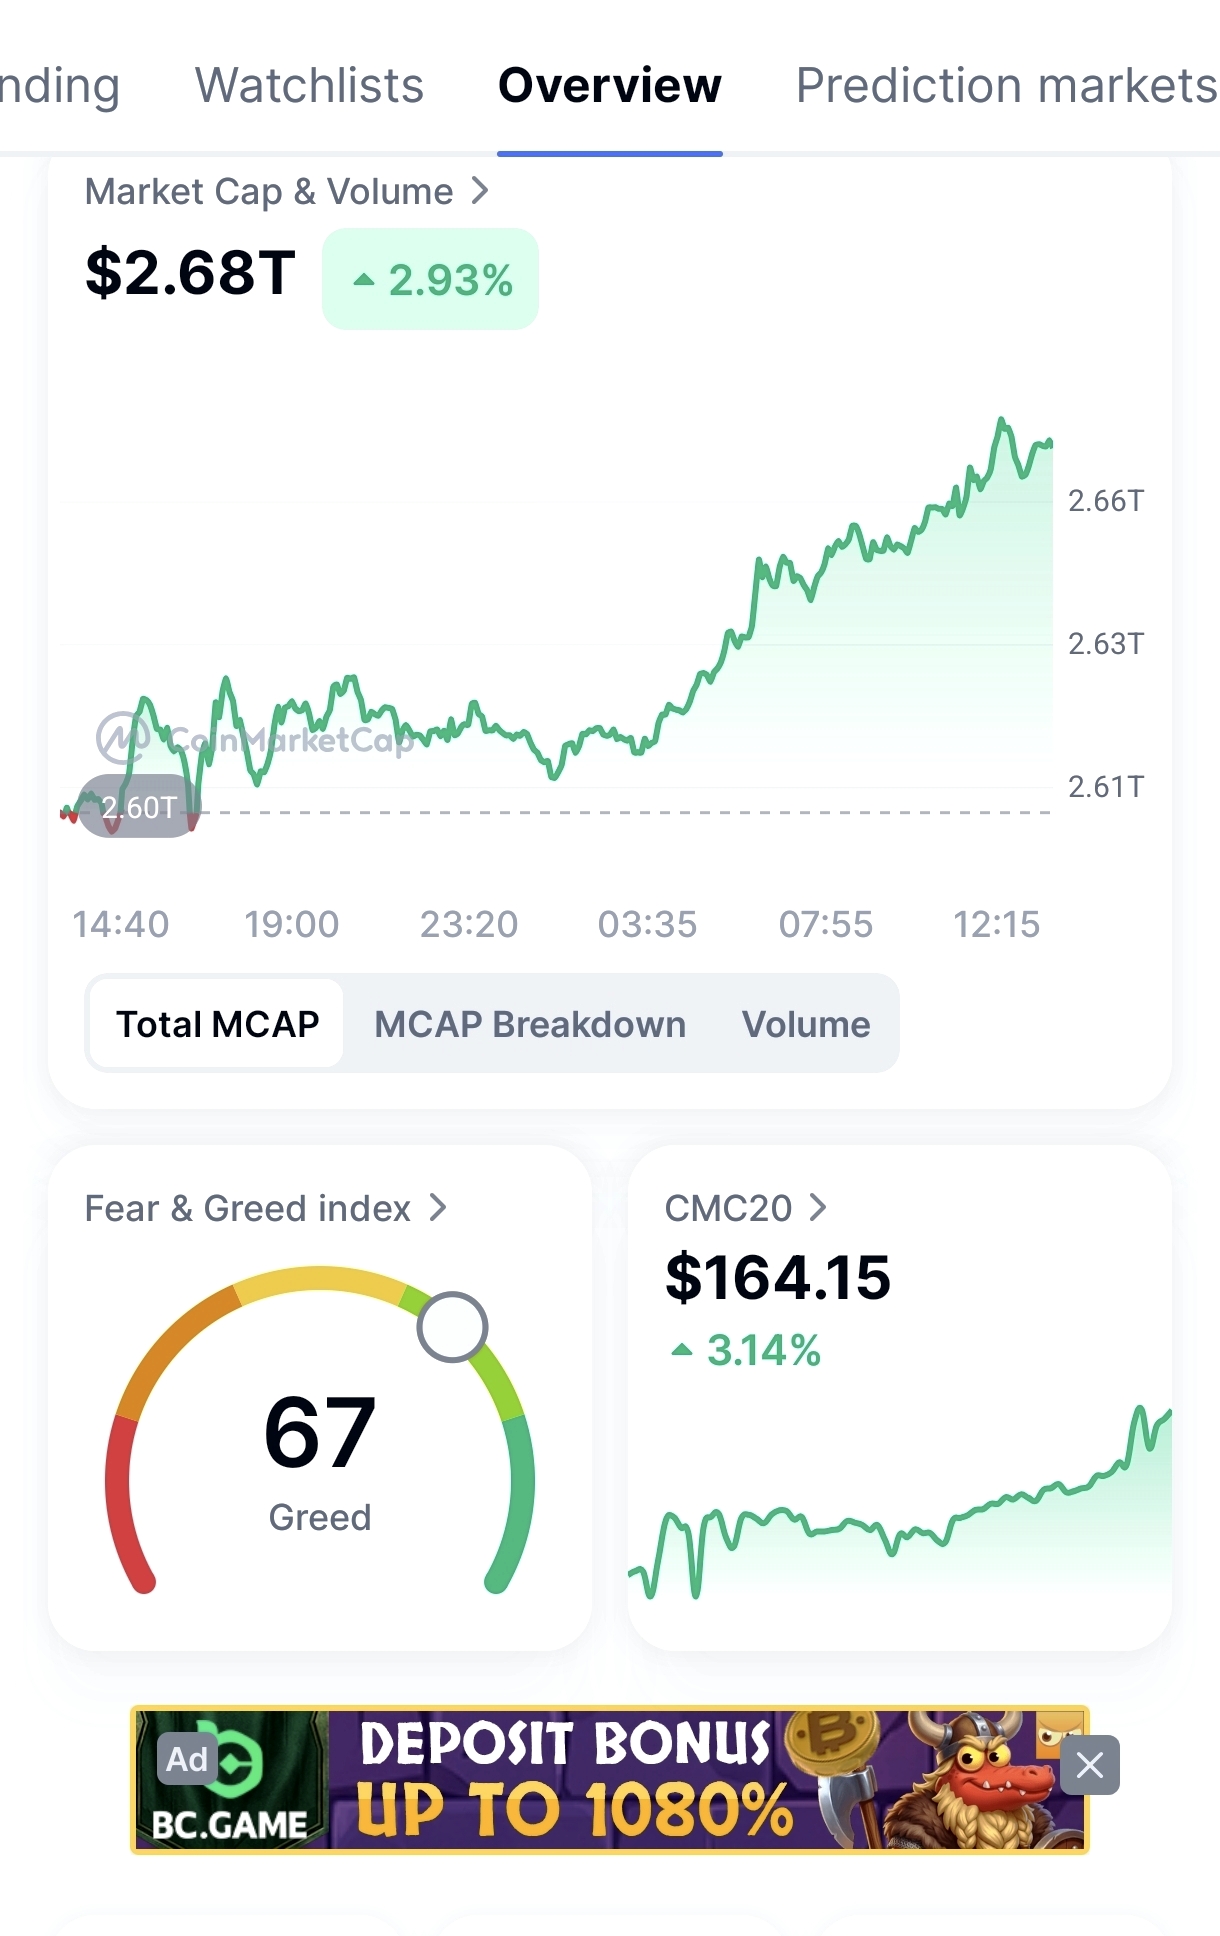Click the BC.GAME logo in the ad
The height and width of the screenshot is (1936, 1220).
pos(229,1780)
